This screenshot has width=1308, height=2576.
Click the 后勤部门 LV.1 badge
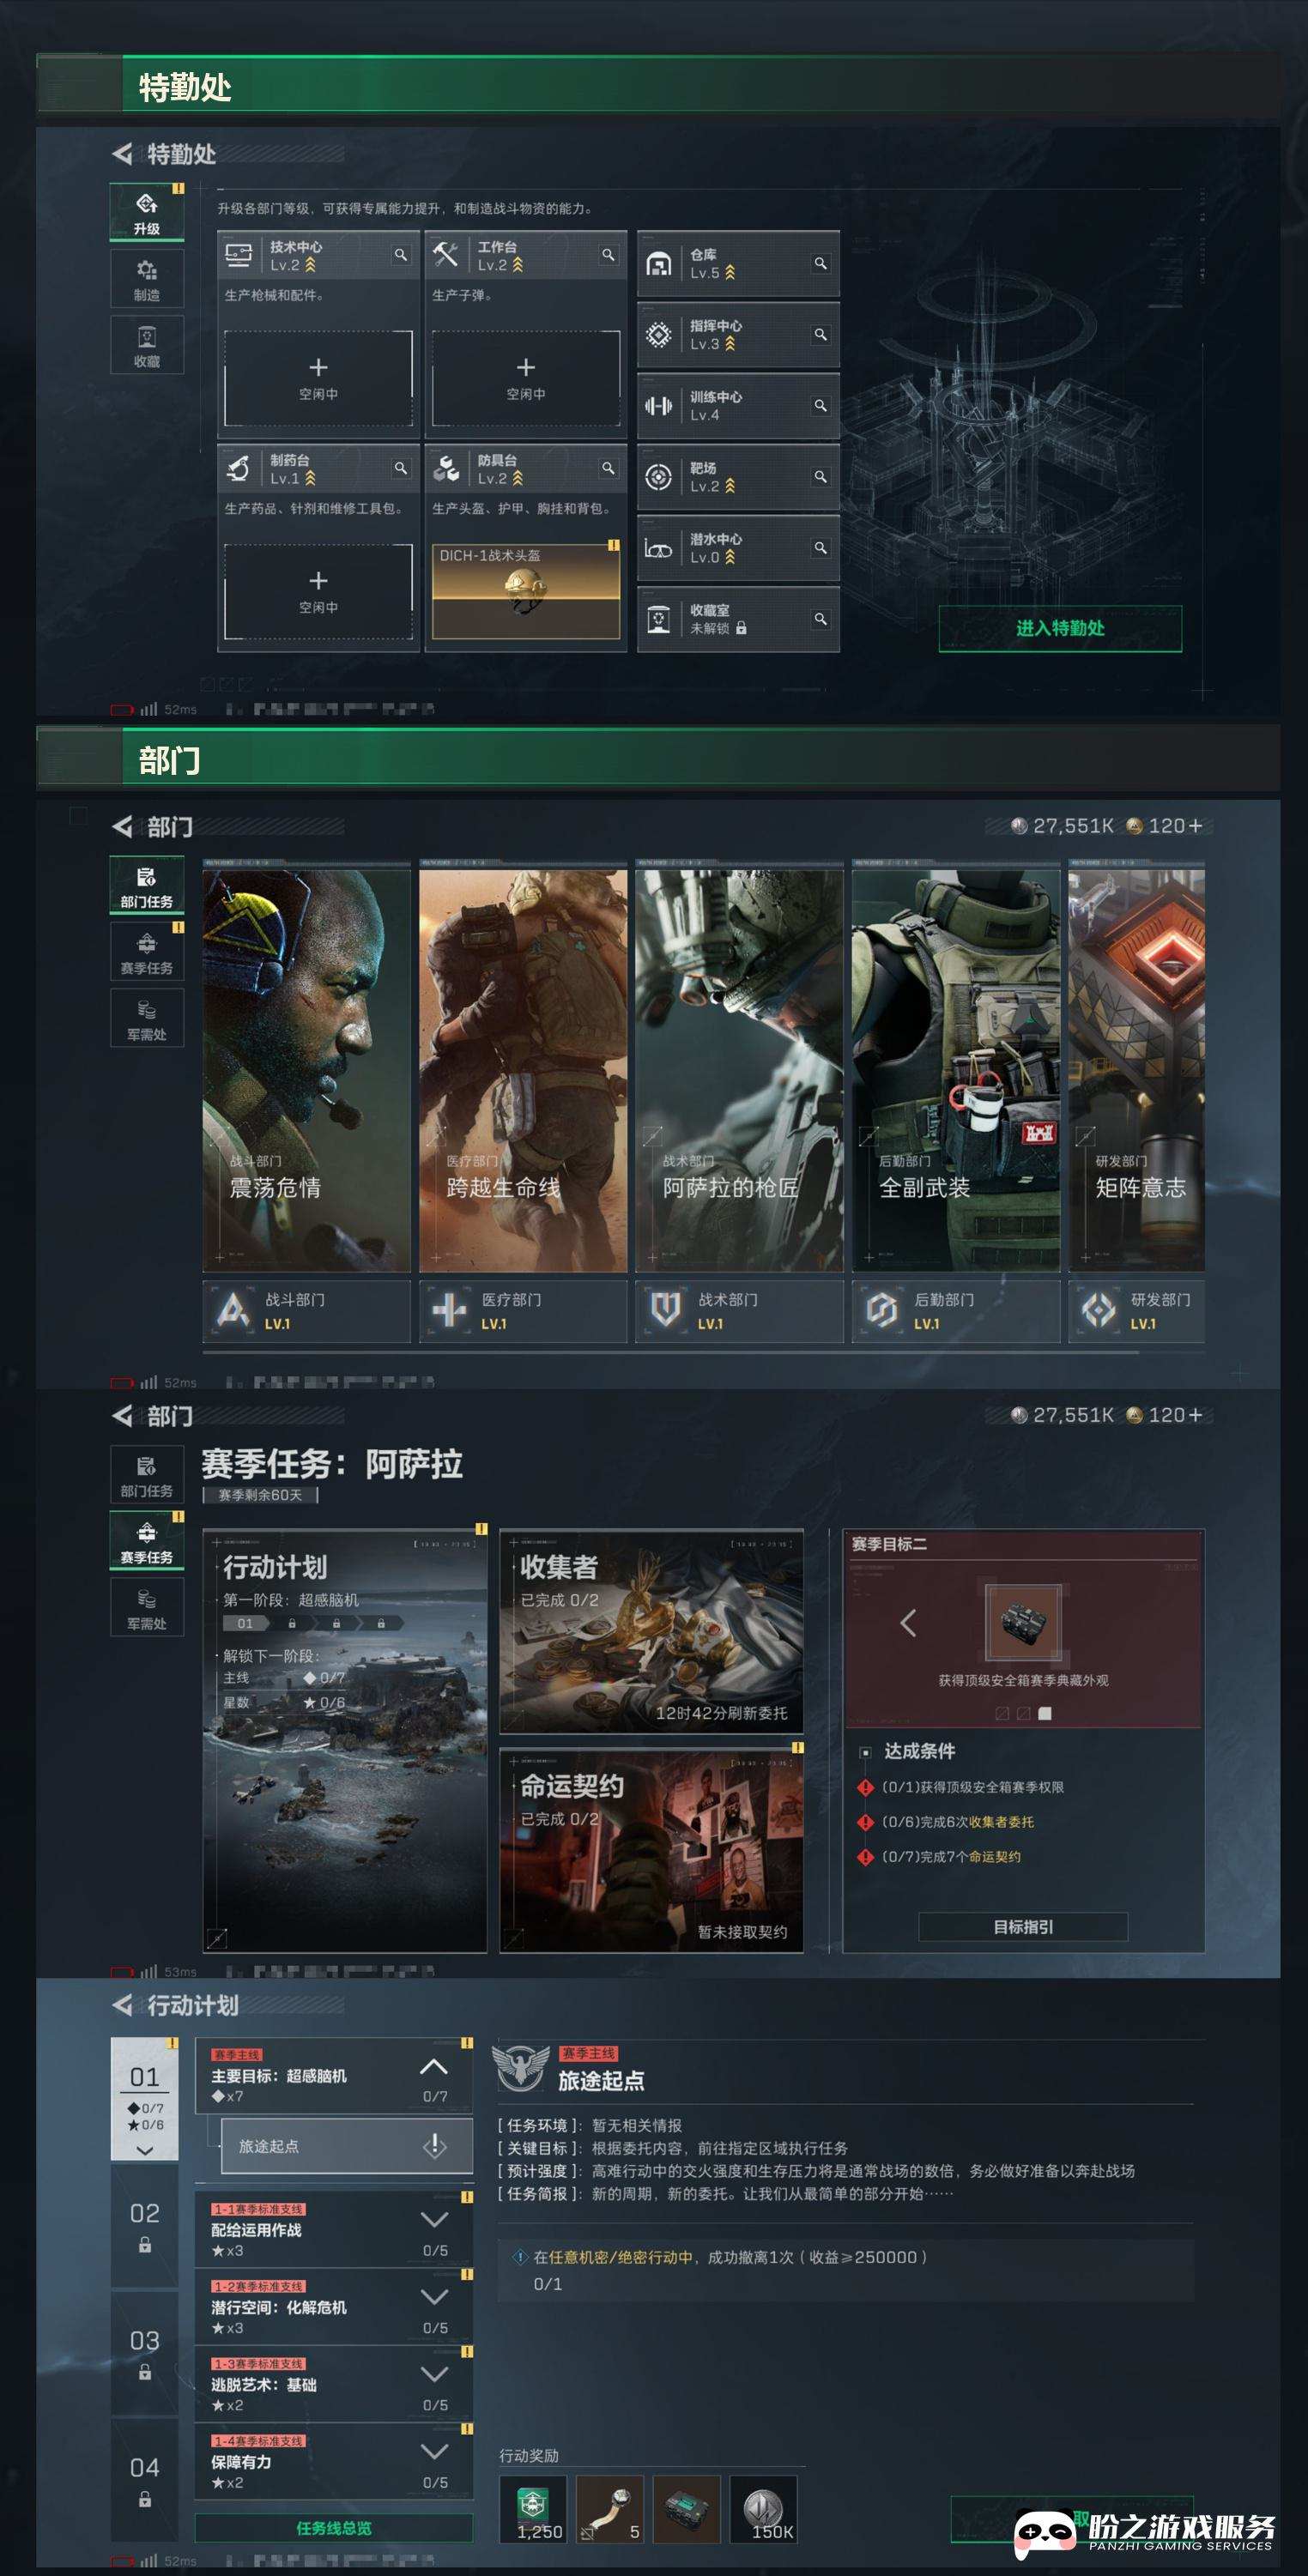pyautogui.click(x=956, y=1311)
